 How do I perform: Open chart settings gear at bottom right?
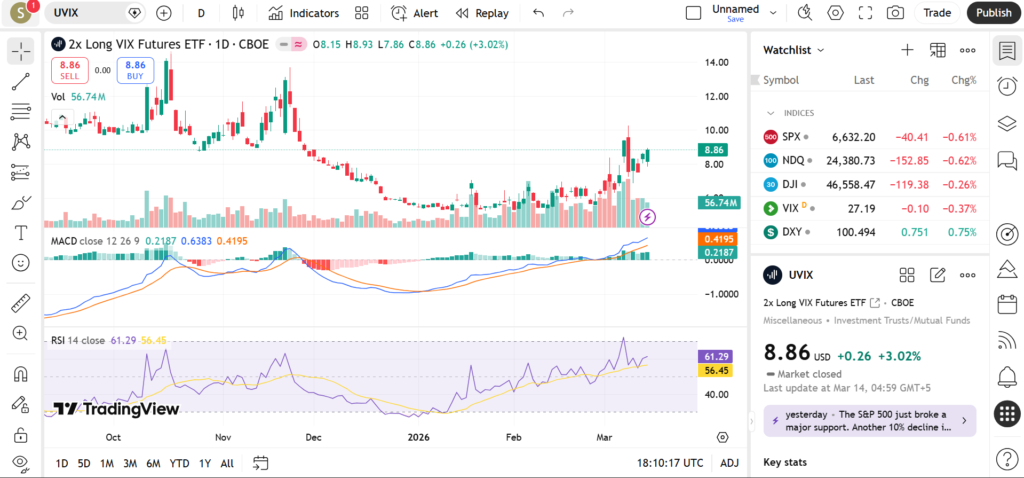pos(723,437)
